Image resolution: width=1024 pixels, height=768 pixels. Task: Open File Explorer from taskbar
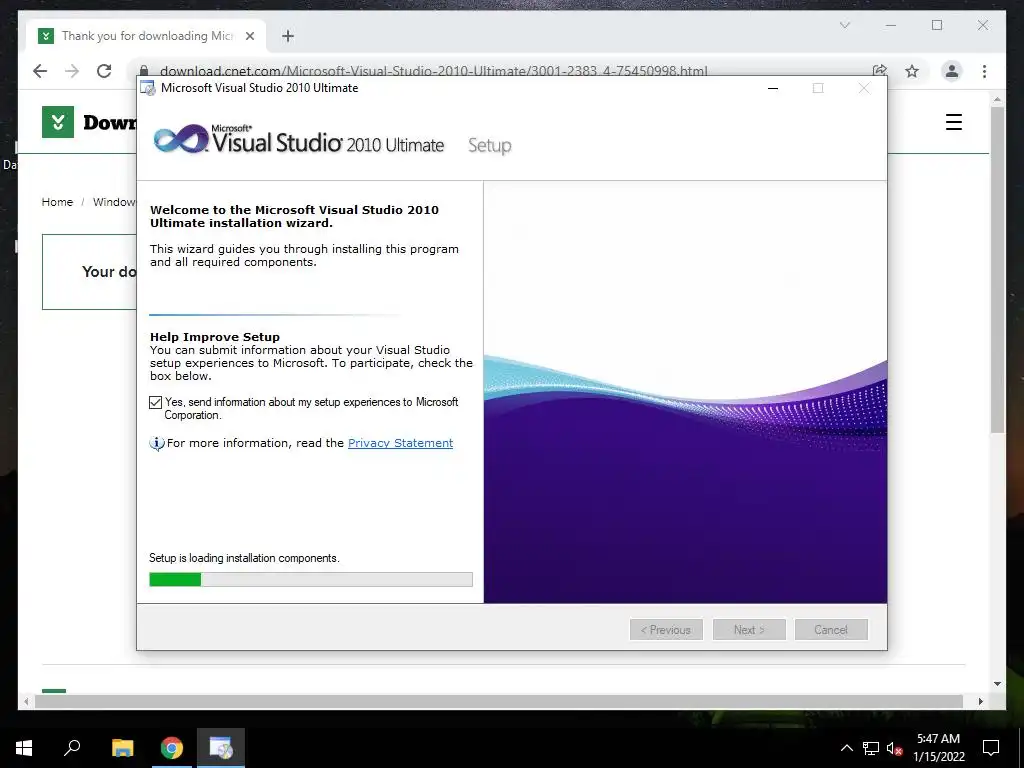(x=122, y=748)
